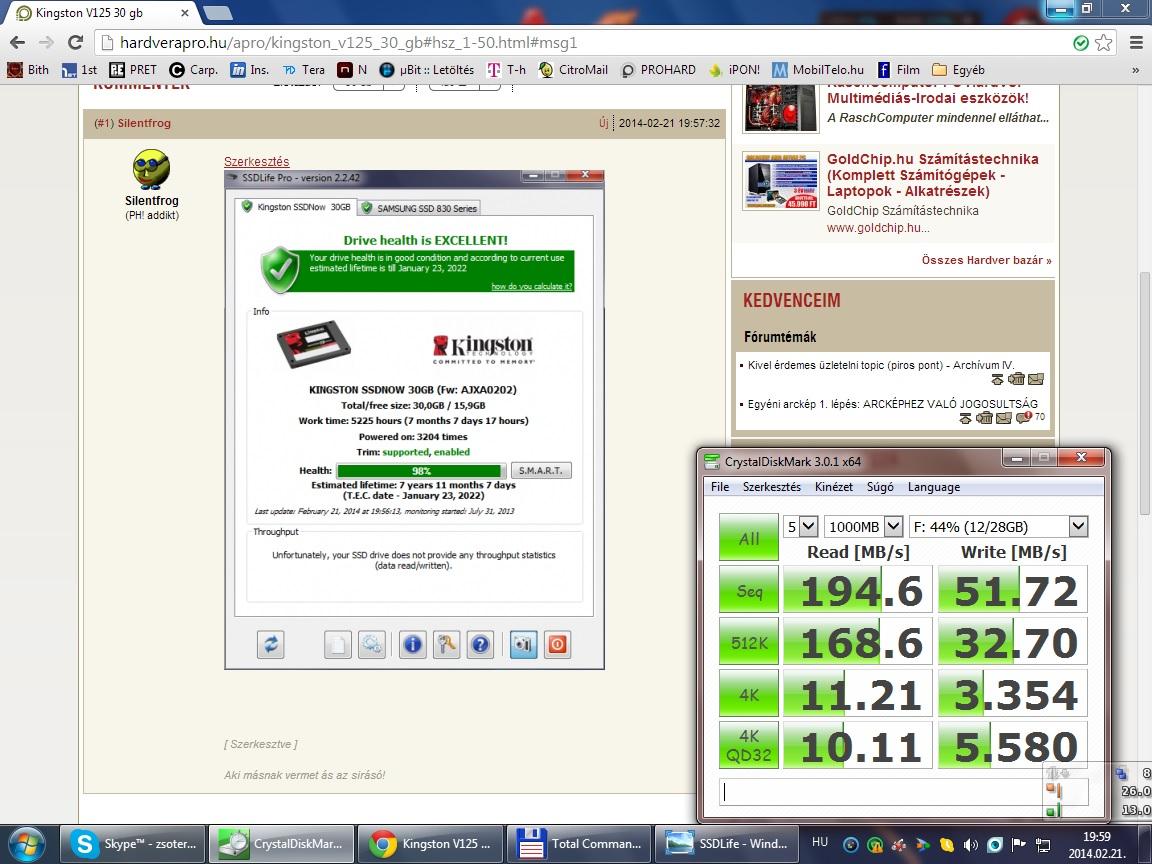Screen dimensions: 1152x864
Task: Open the CitroMail bookmark
Action: pyautogui.click(x=573, y=70)
